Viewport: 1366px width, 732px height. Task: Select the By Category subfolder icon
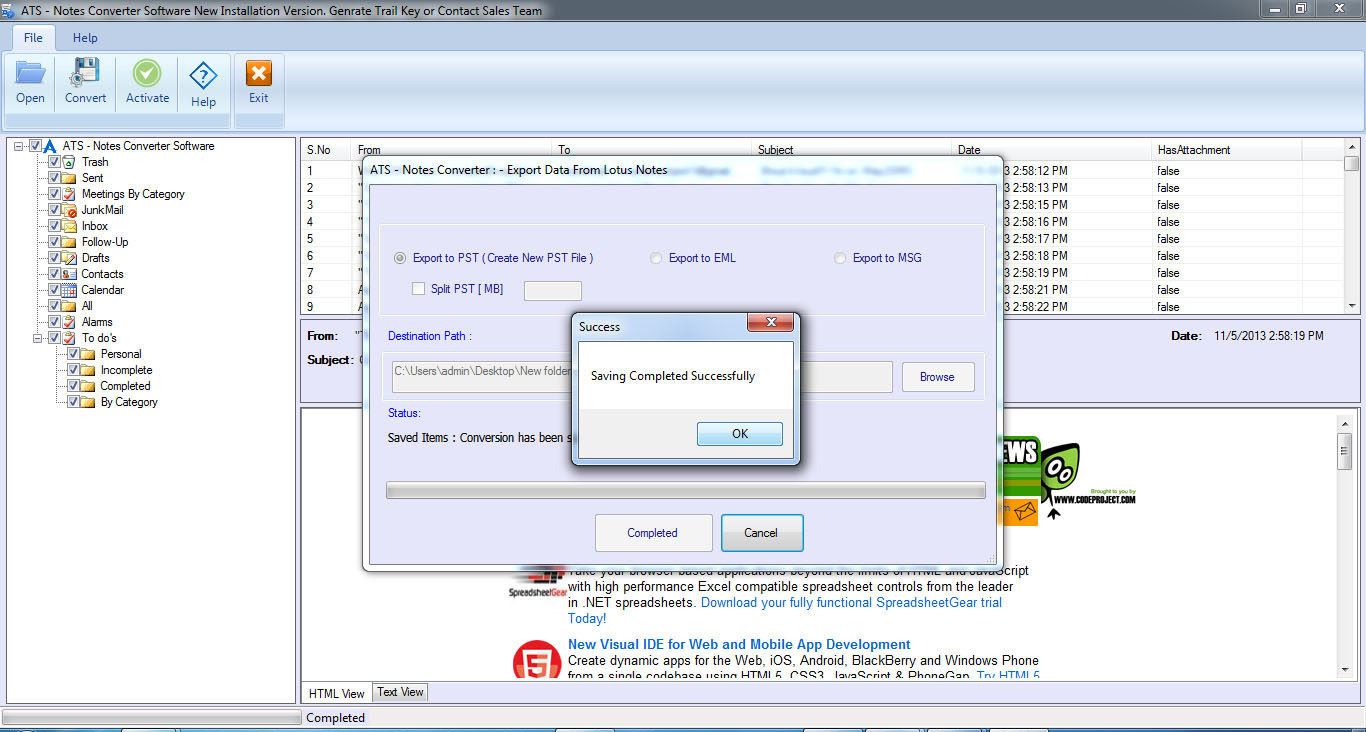[x=88, y=402]
